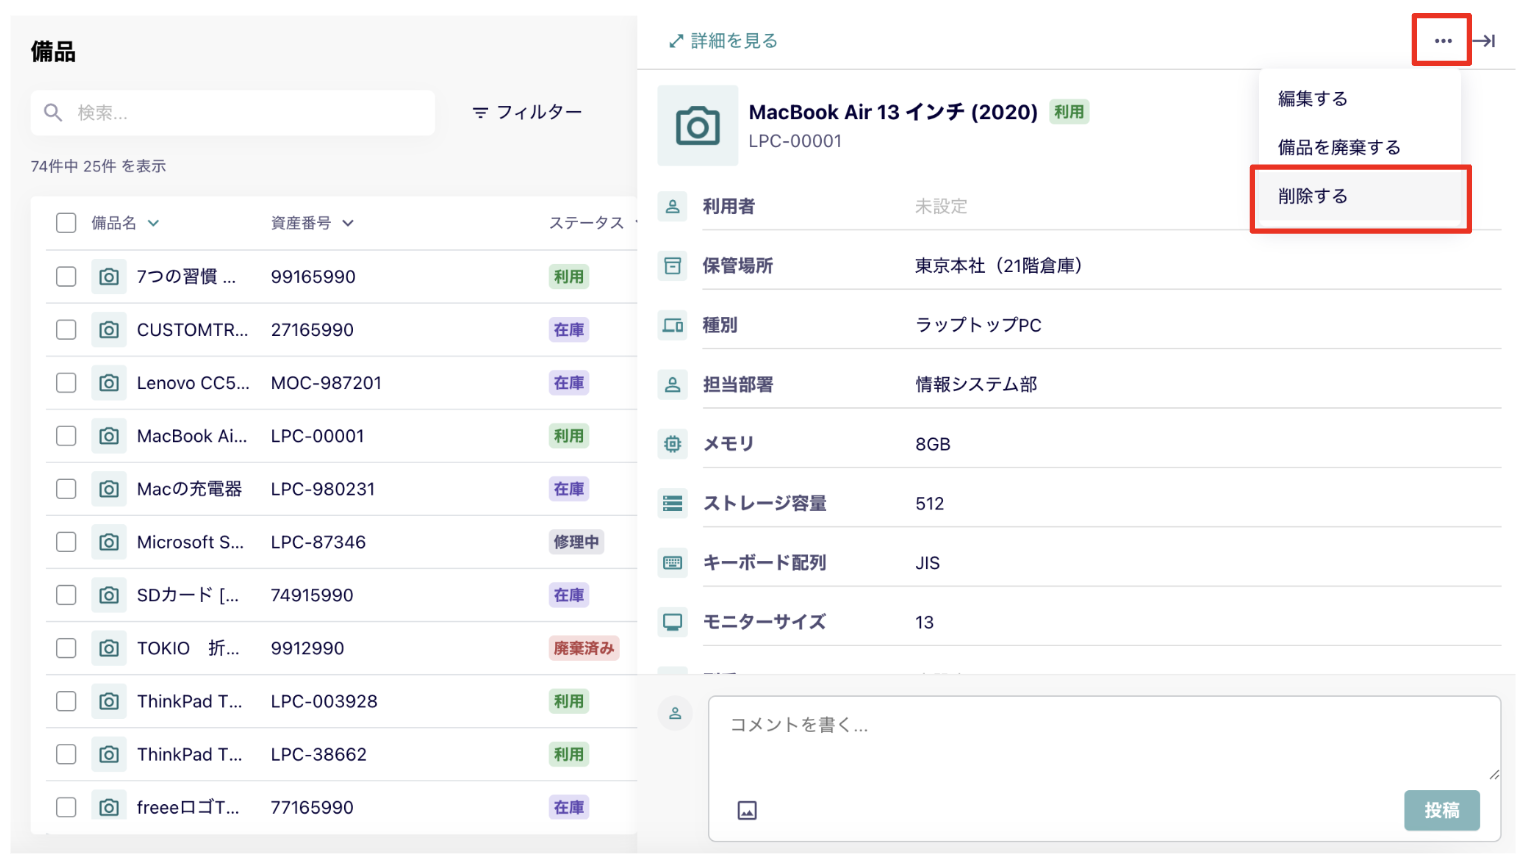Click the 東京本社（21階倉庫） value
Image resolution: width=1540 pixels, height=866 pixels.
[1000, 266]
